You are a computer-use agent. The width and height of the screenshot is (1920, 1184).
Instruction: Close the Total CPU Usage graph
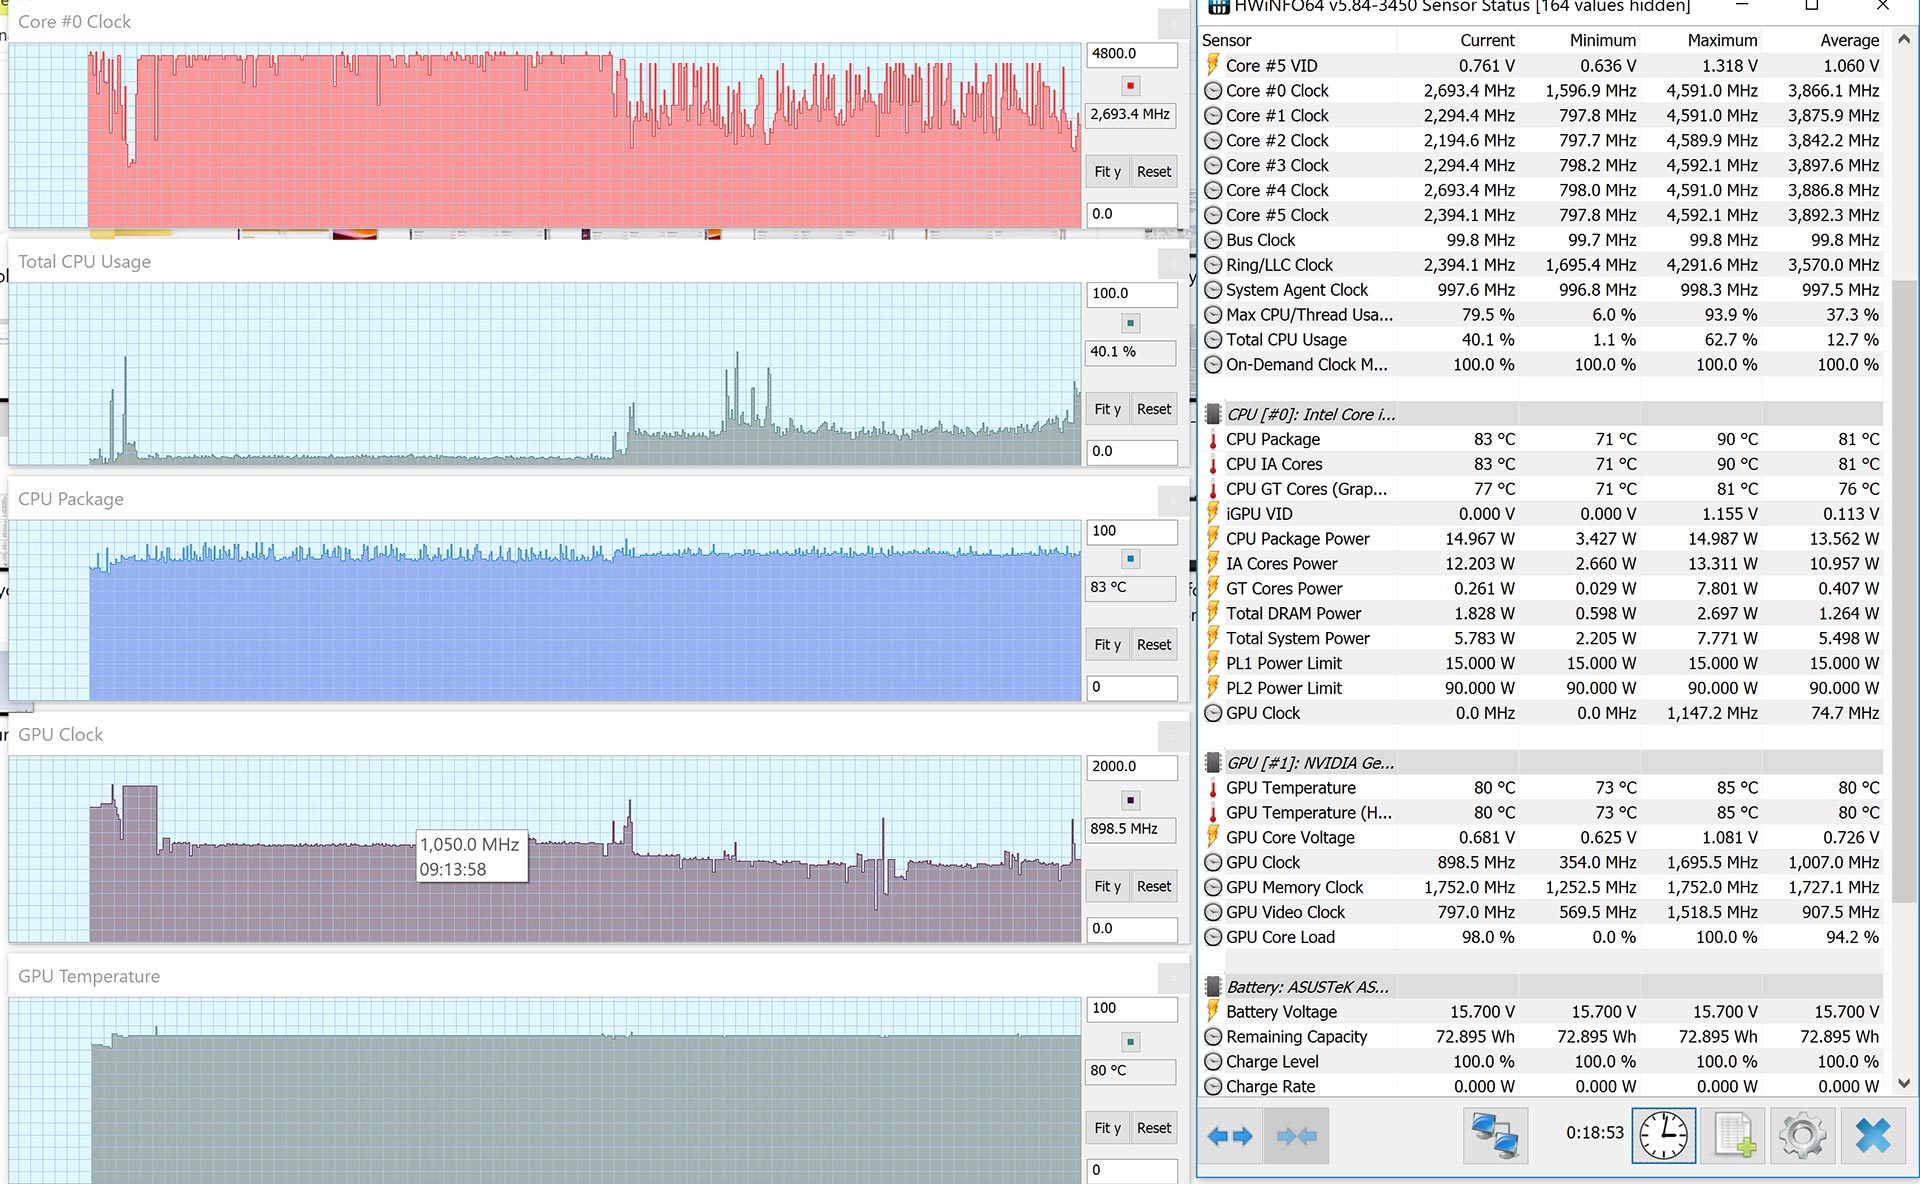click(x=1173, y=262)
